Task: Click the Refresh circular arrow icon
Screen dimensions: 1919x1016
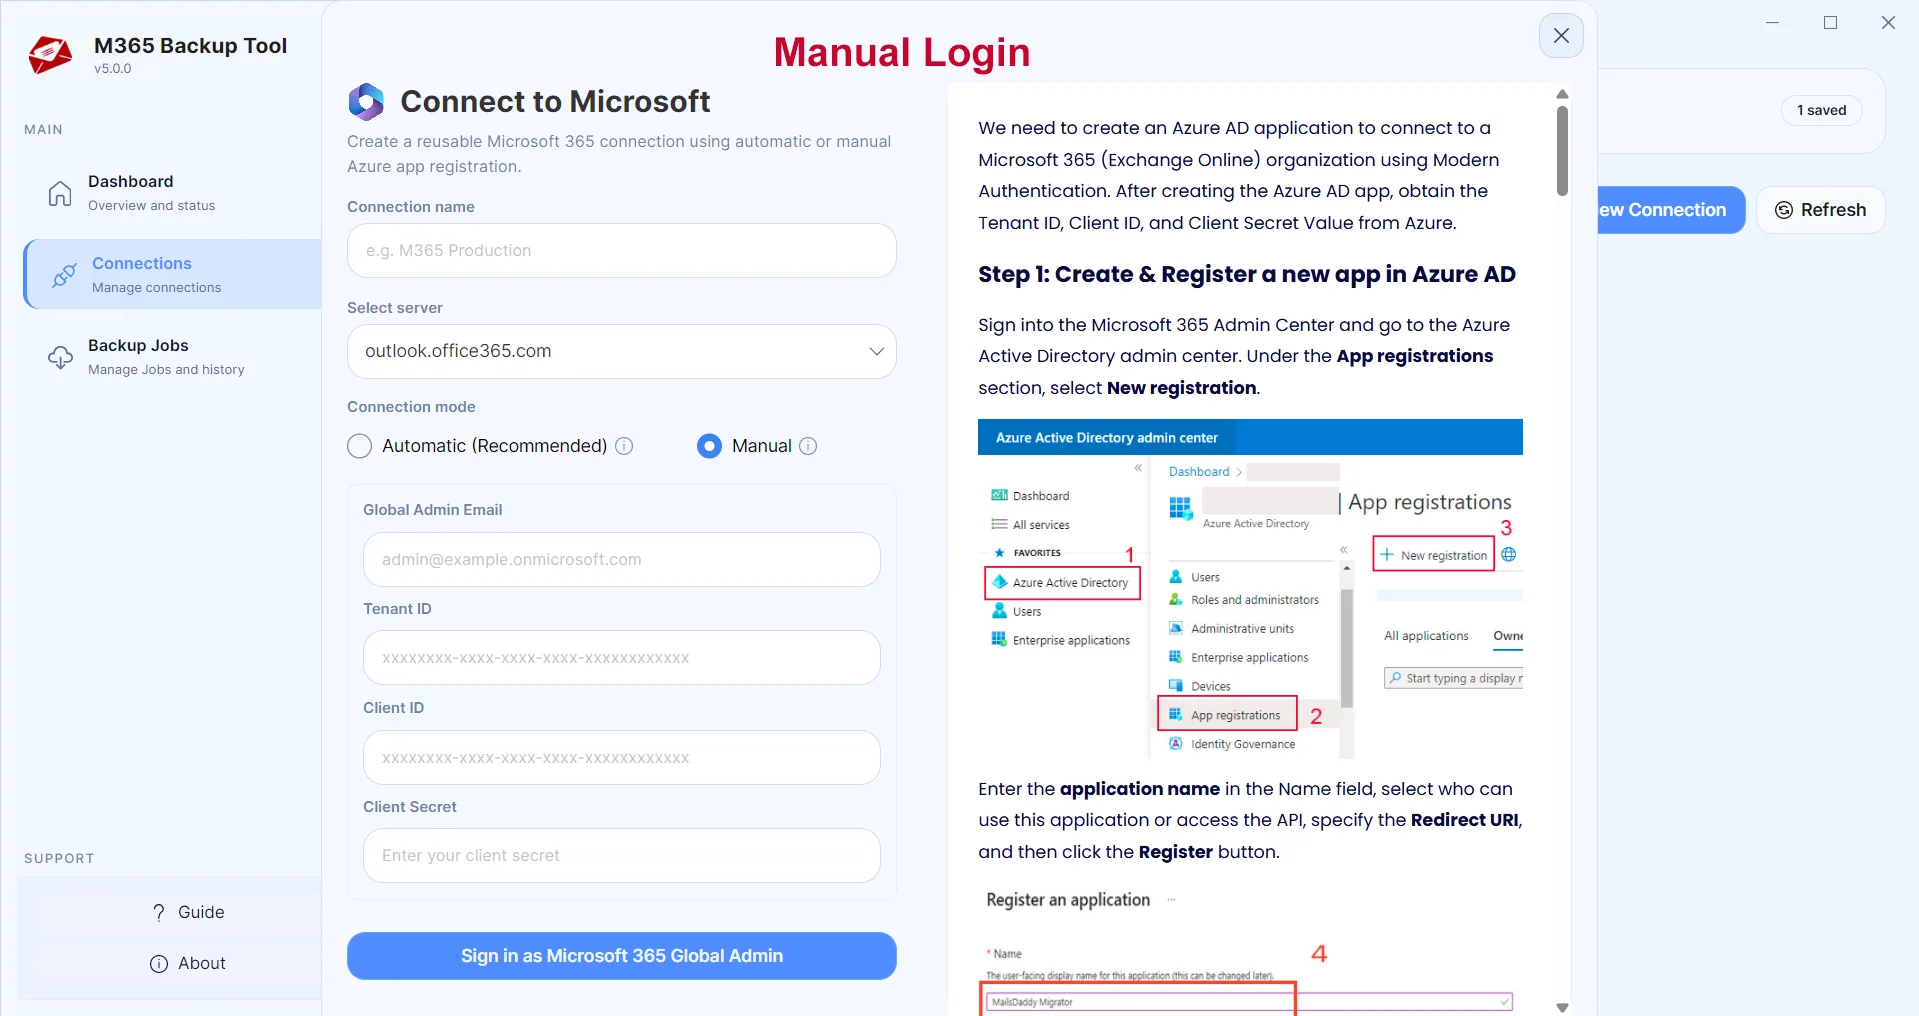Action: [1784, 210]
